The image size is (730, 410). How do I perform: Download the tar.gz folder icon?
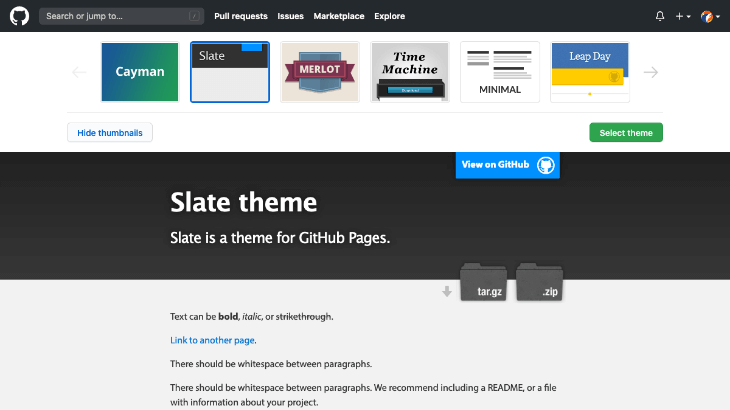click(483, 282)
